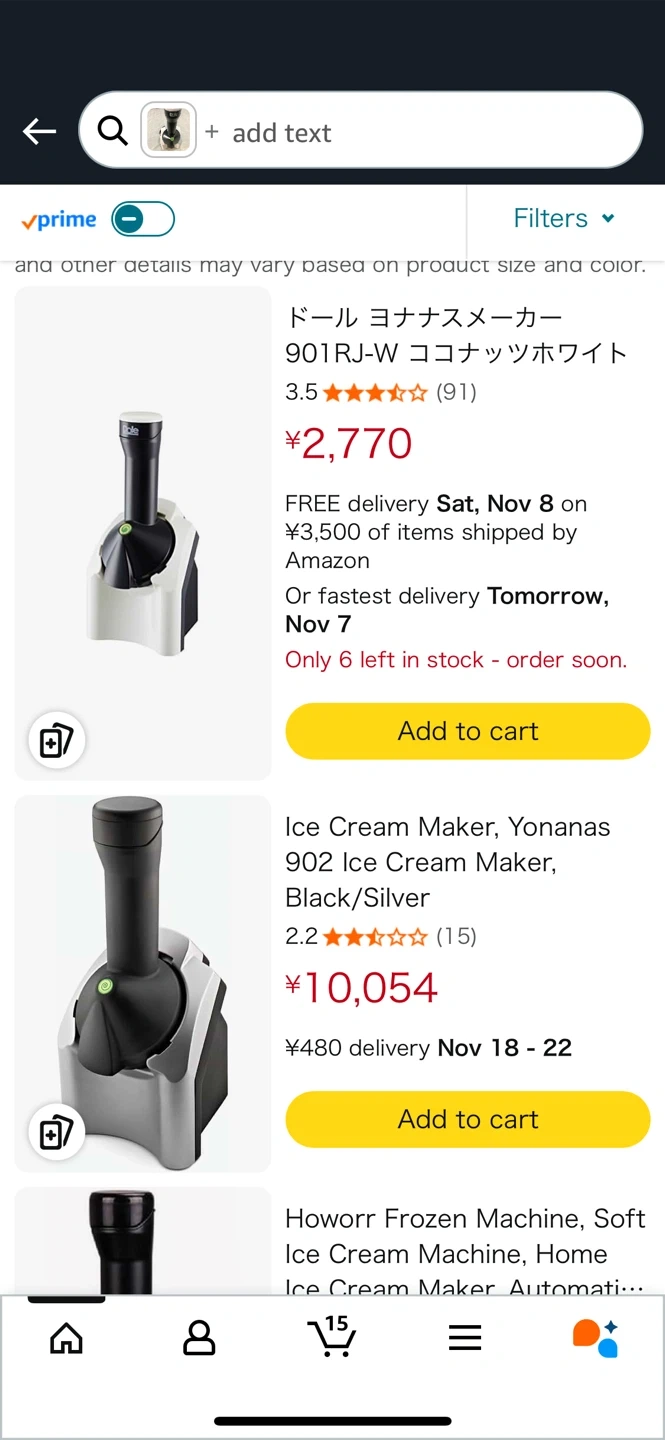Image resolution: width=665 pixels, height=1440 pixels.
Task: Open the Yonanas 902 Black/Silver product title
Action: [447, 861]
